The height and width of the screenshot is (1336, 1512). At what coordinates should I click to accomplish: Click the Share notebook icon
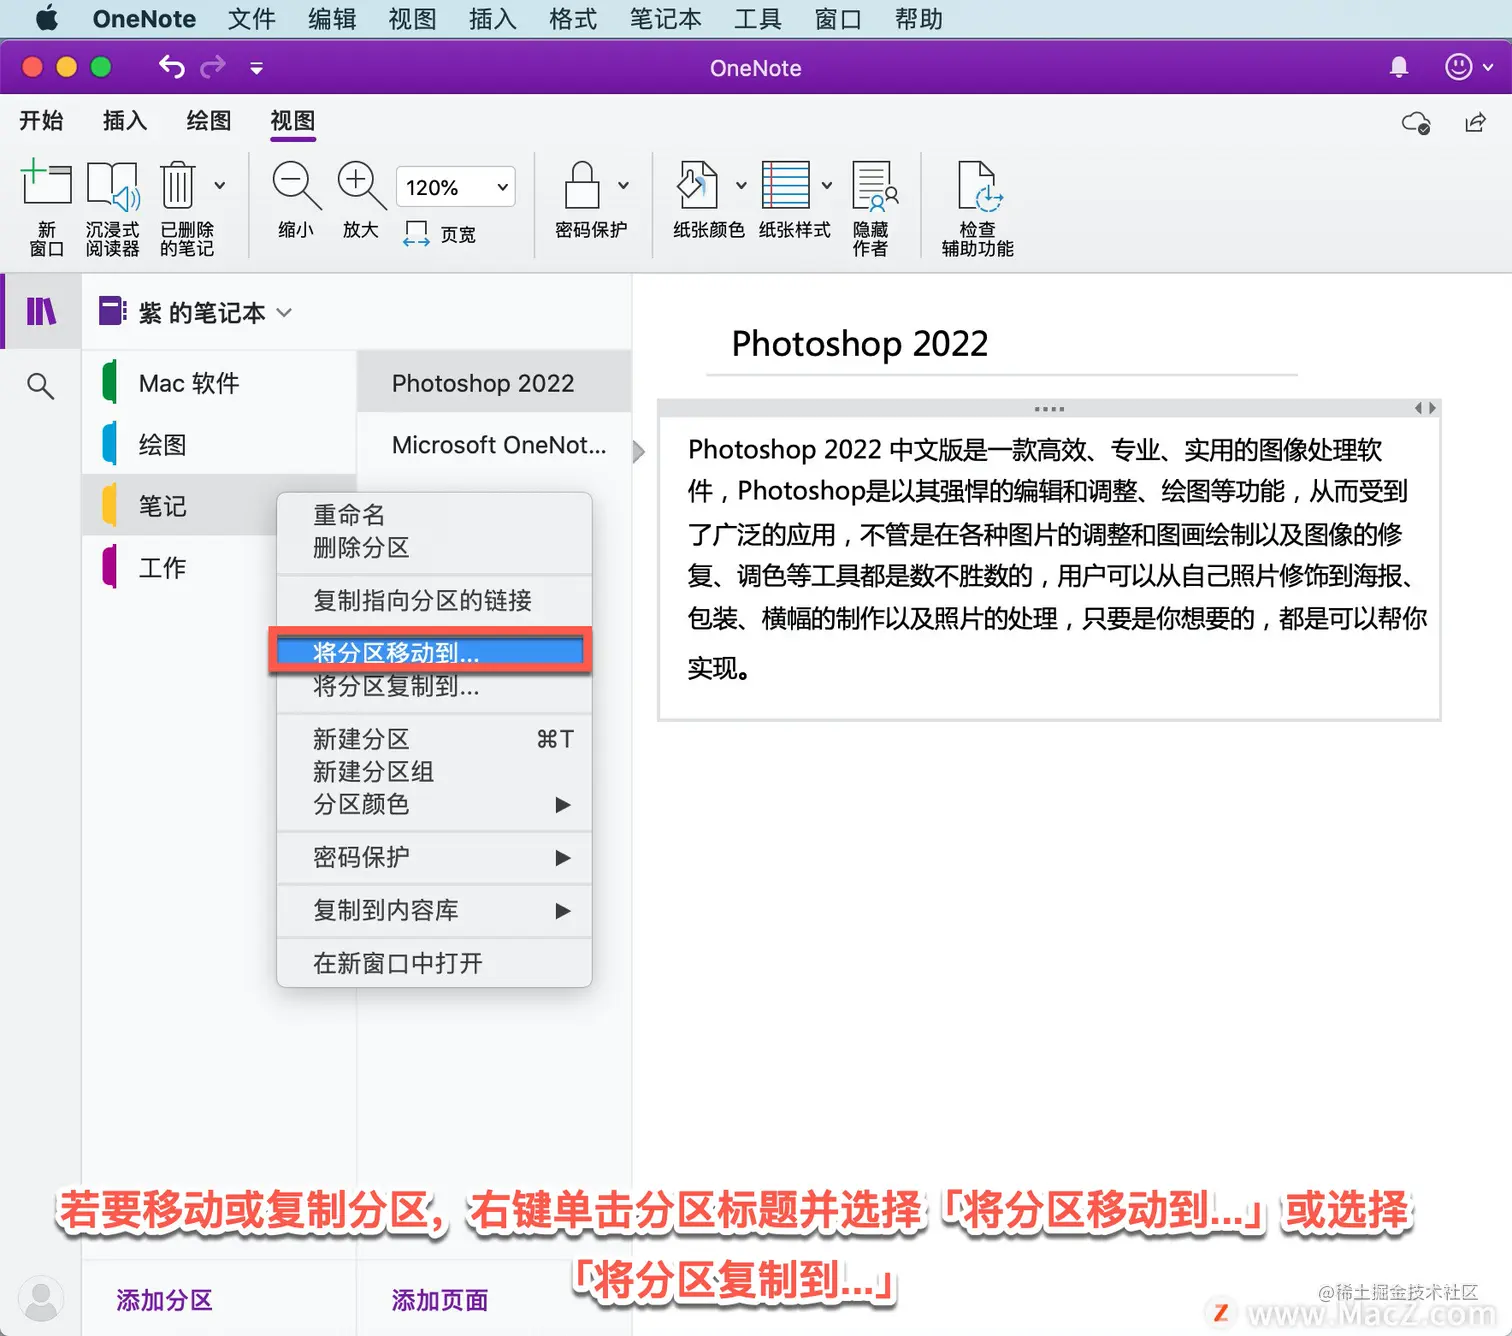(x=1475, y=123)
